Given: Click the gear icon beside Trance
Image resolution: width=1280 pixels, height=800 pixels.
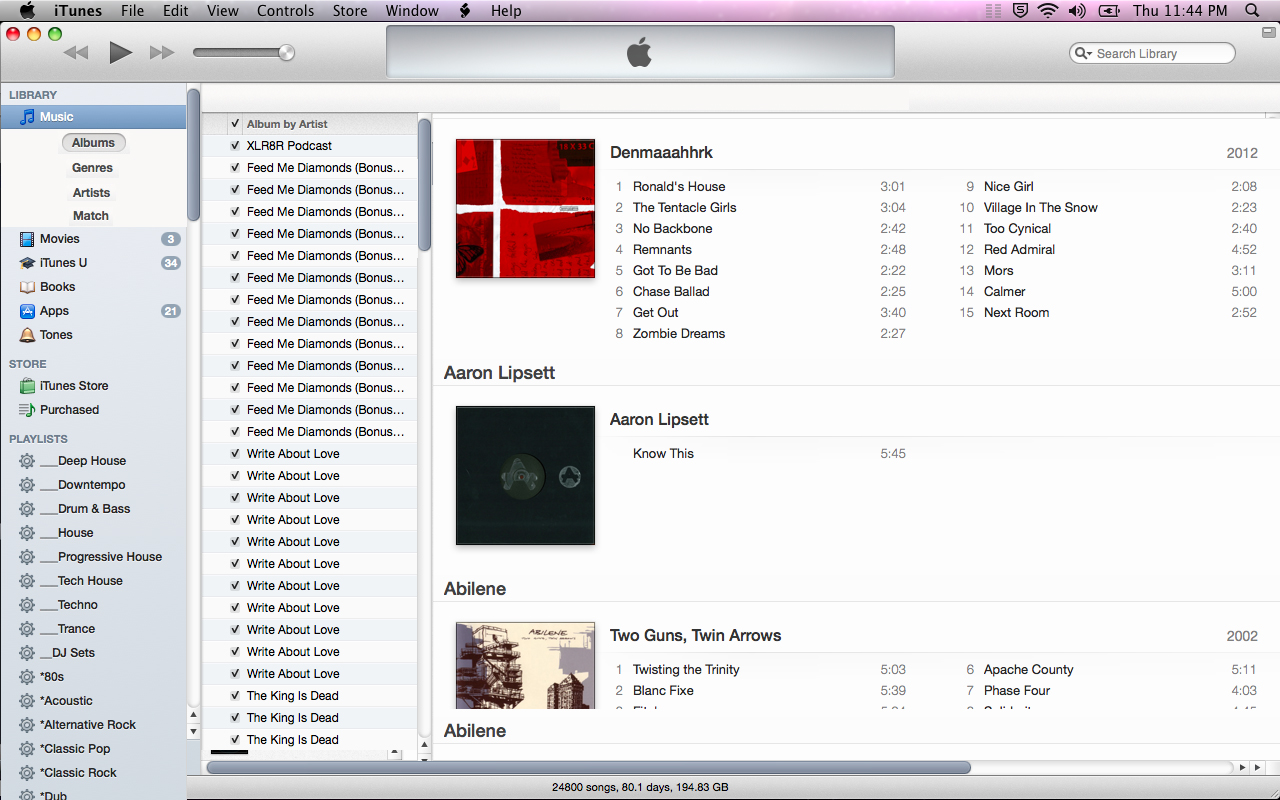Looking at the screenshot, I should pyautogui.click(x=27, y=629).
